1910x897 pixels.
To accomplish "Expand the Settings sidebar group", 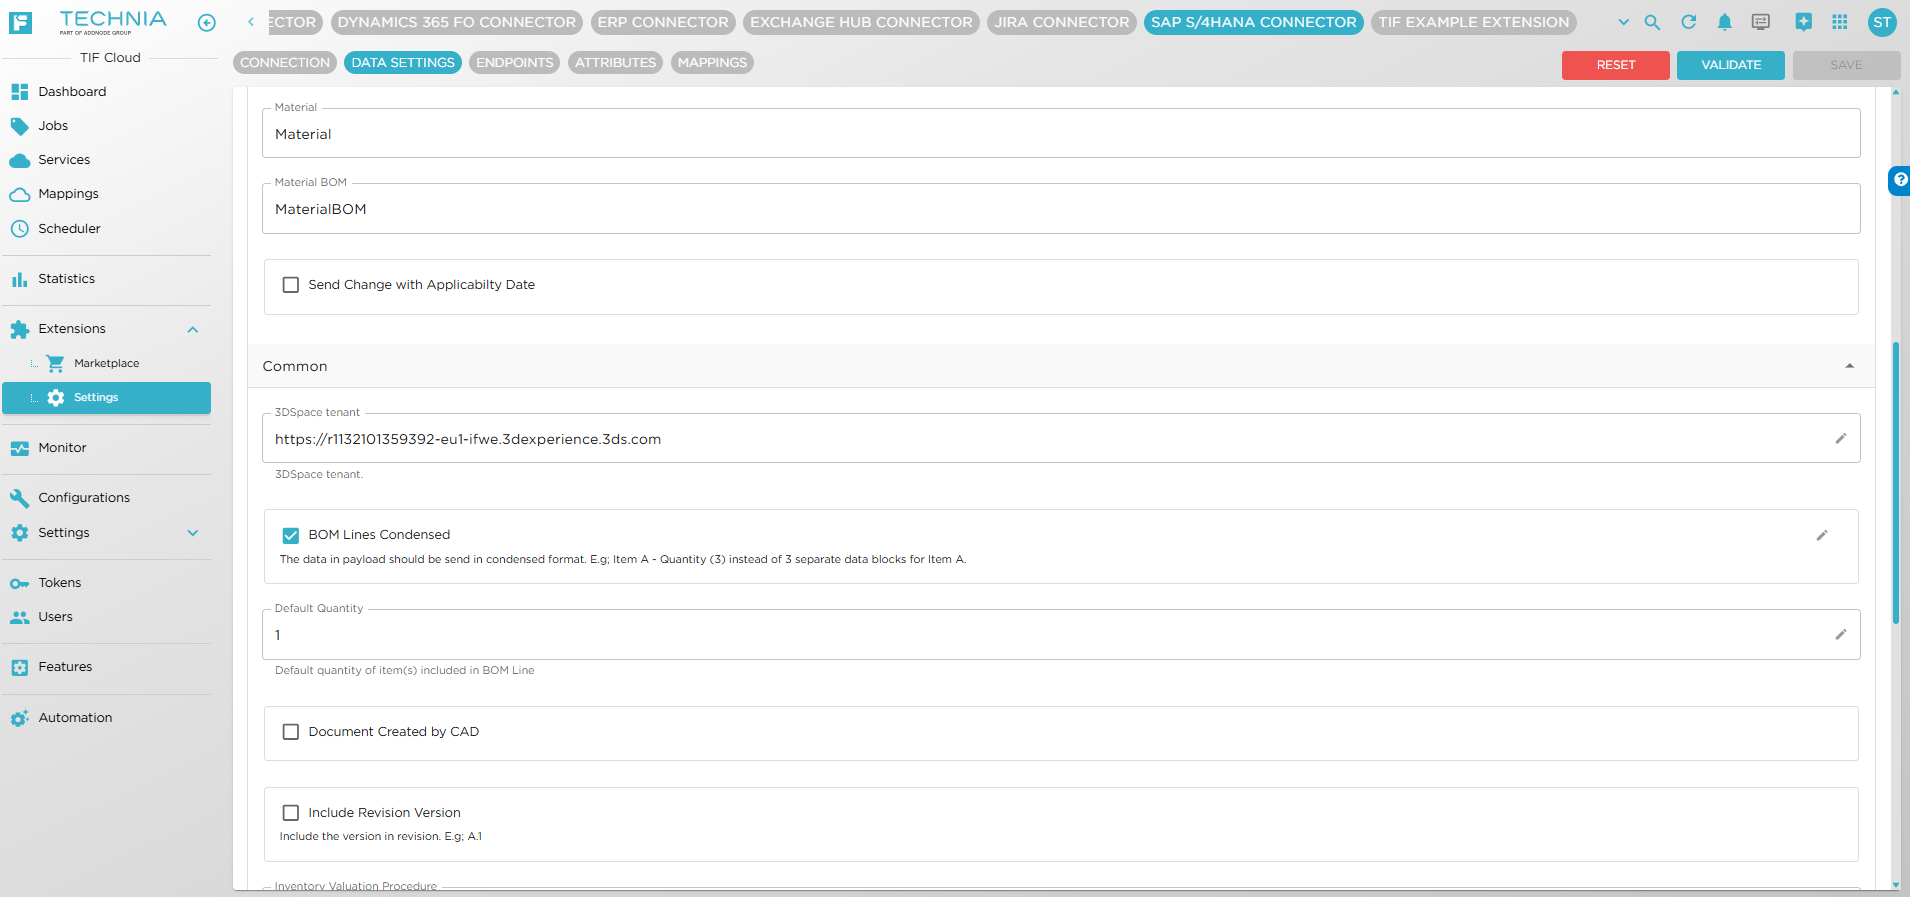I will [x=193, y=533].
